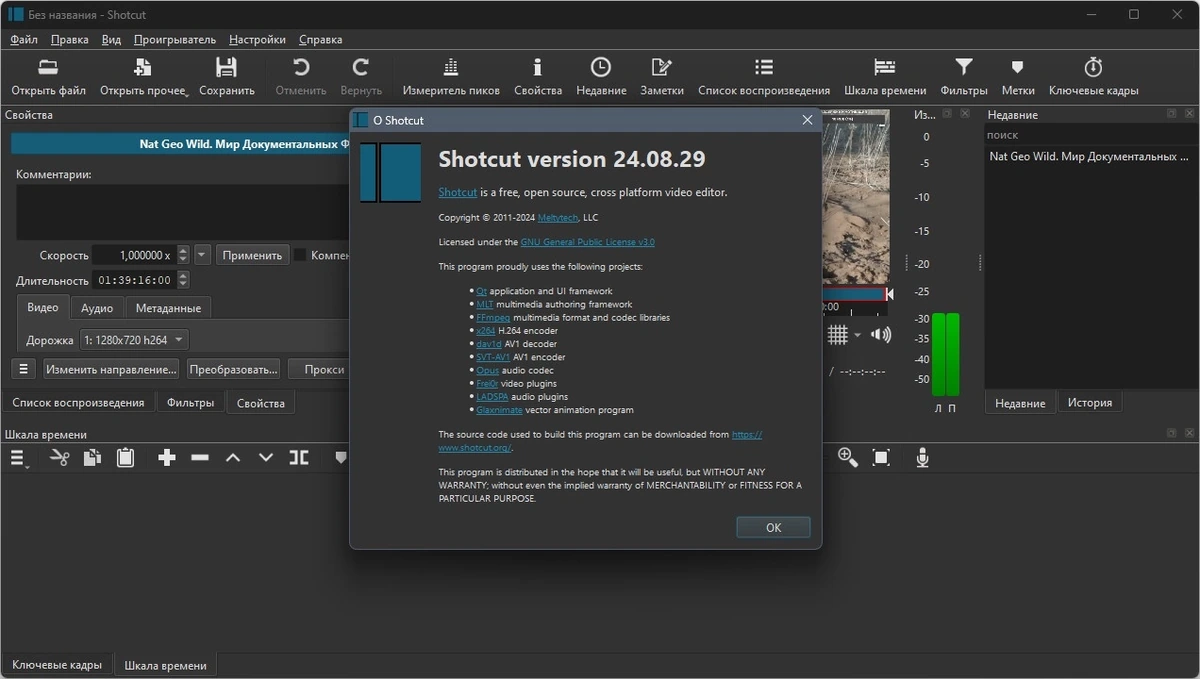Open the Проигрыватель menu
Viewport: 1200px width, 679px height.
[175, 40]
